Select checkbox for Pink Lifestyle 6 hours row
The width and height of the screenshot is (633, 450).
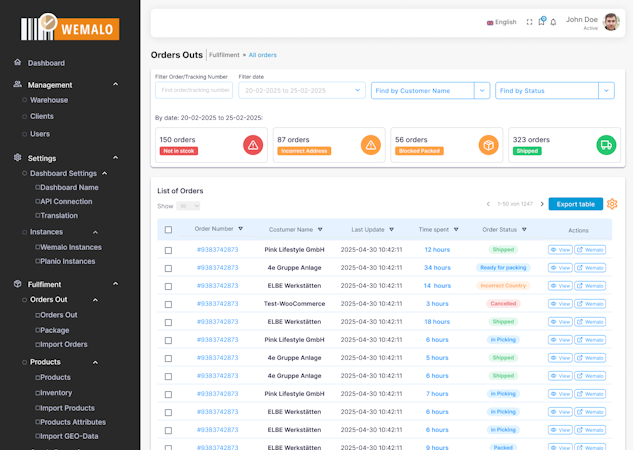pyautogui.click(x=168, y=340)
